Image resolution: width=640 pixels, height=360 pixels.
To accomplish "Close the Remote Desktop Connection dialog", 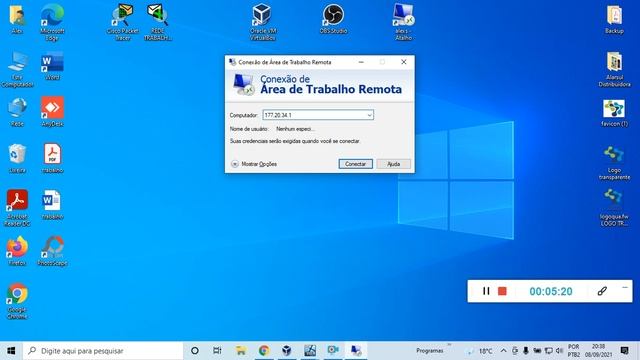I will [x=404, y=62].
